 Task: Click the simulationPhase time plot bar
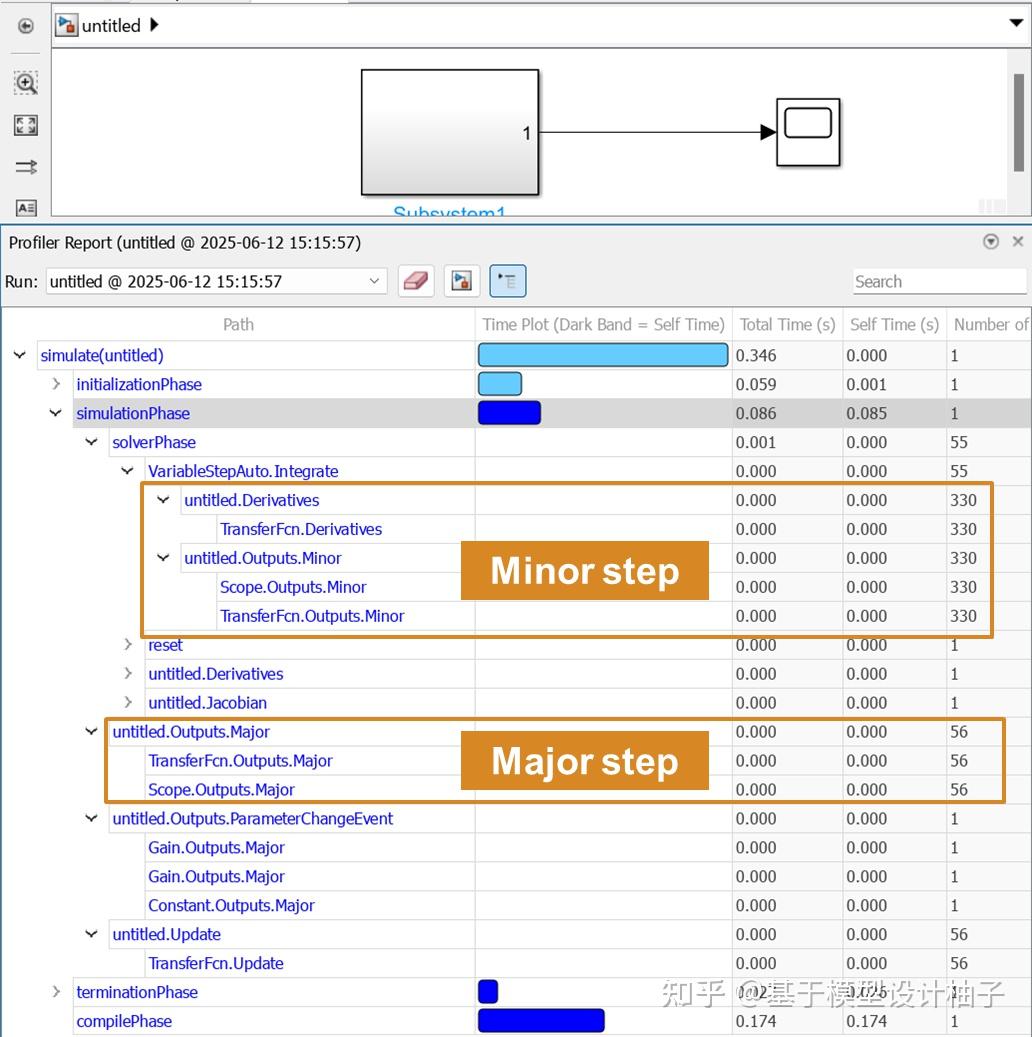click(x=509, y=412)
